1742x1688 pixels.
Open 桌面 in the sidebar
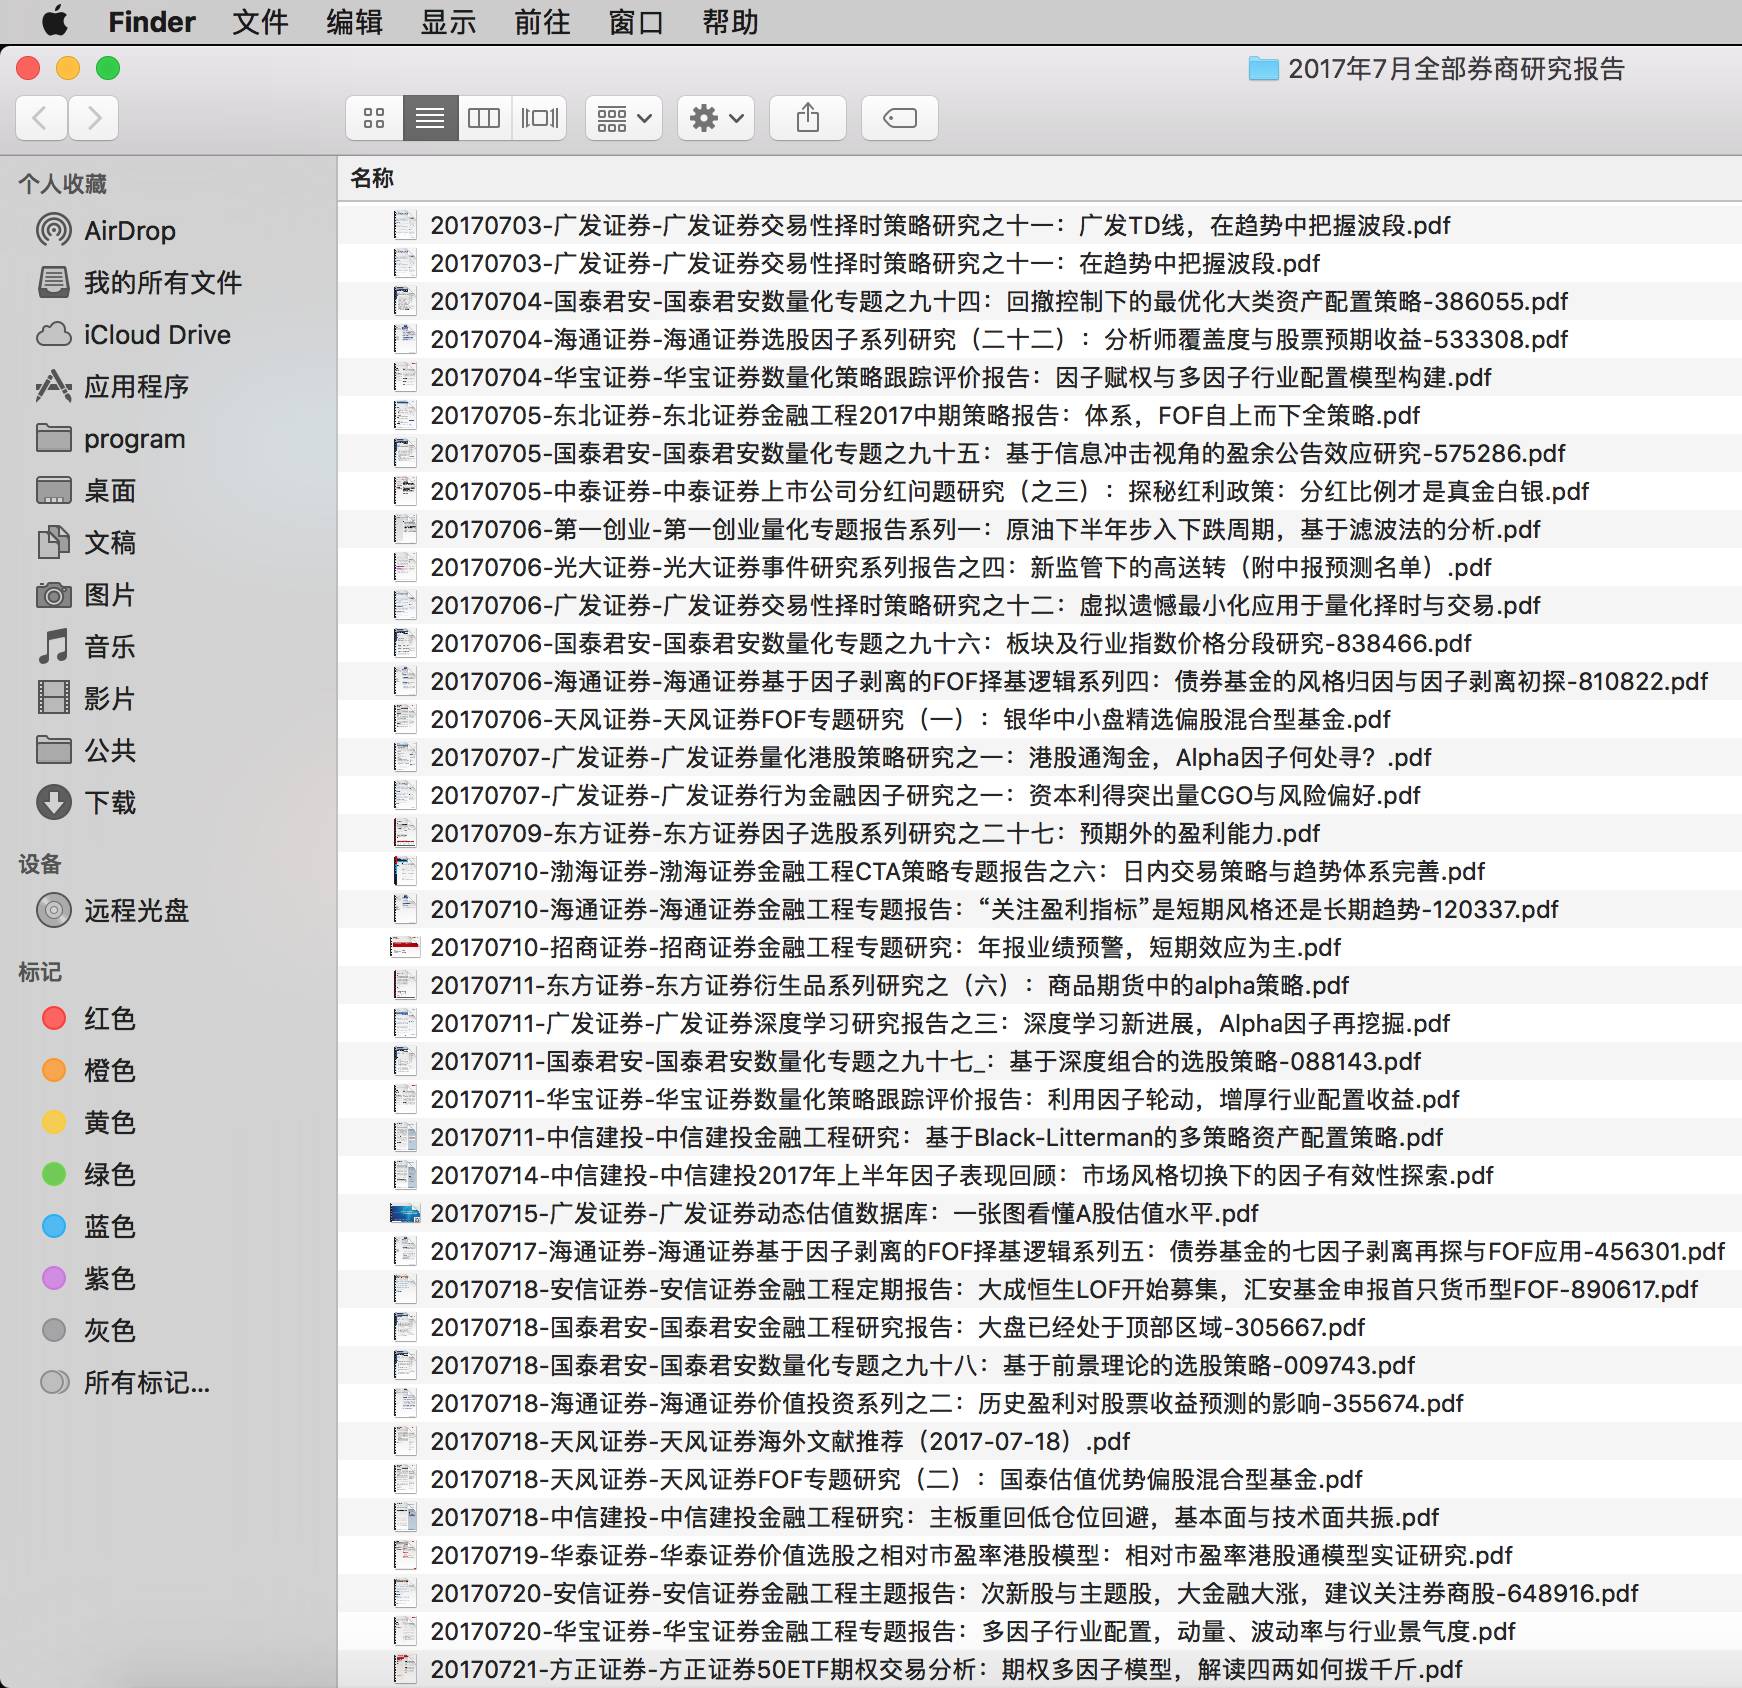tap(87, 491)
